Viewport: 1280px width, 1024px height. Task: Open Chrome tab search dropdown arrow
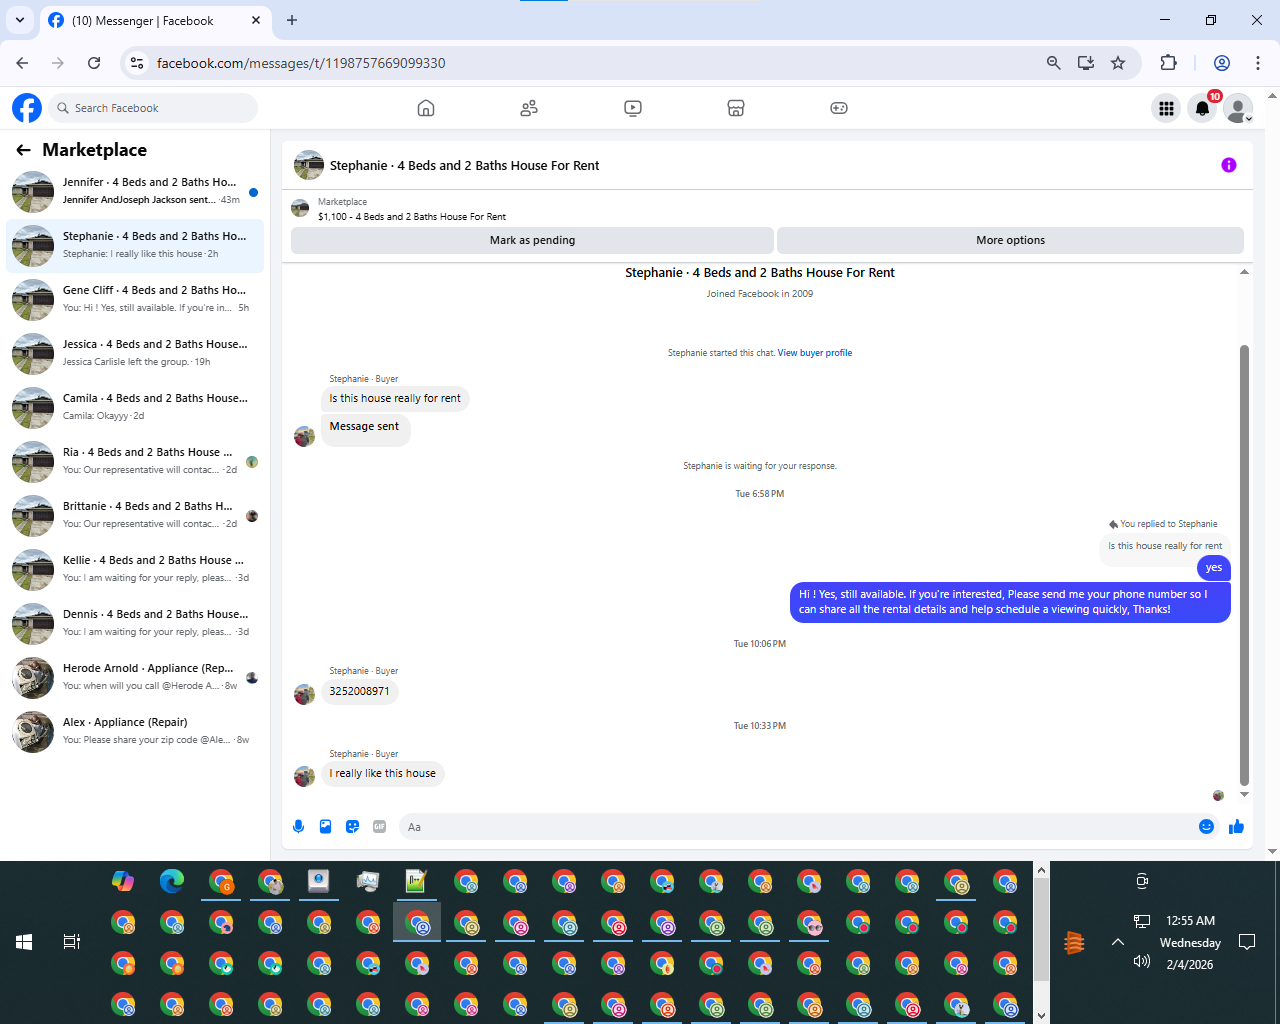click(x=19, y=20)
